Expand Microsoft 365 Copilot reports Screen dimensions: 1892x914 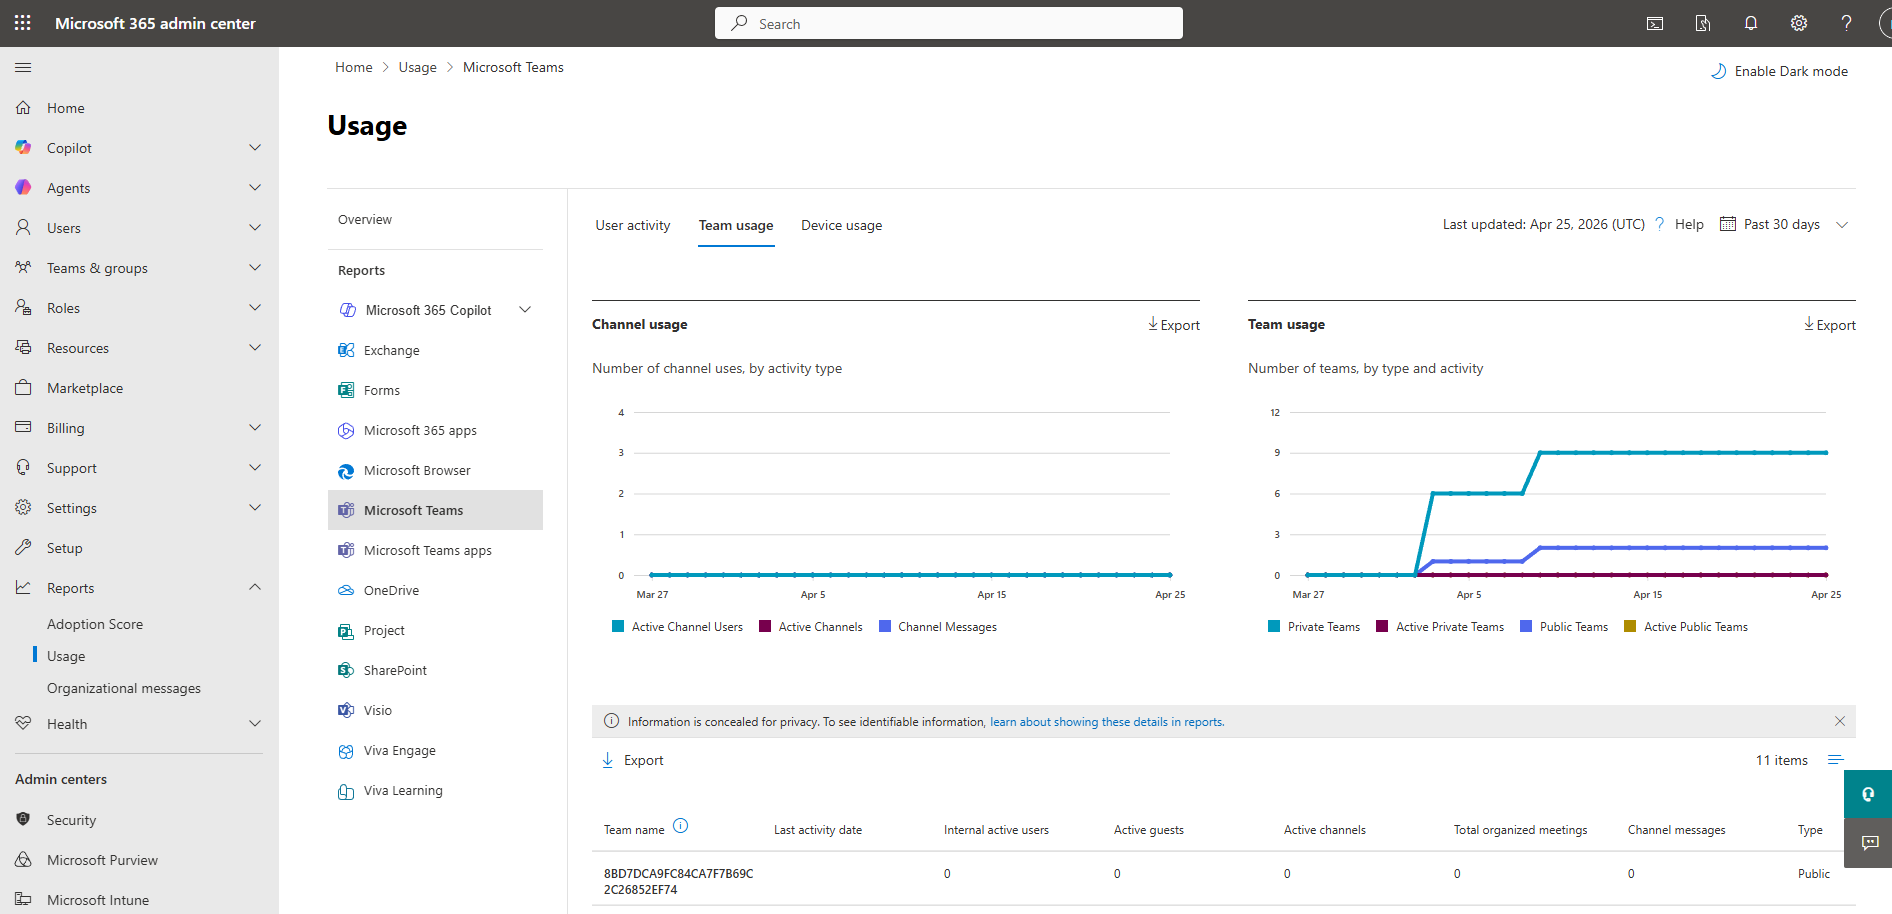click(525, 310)
